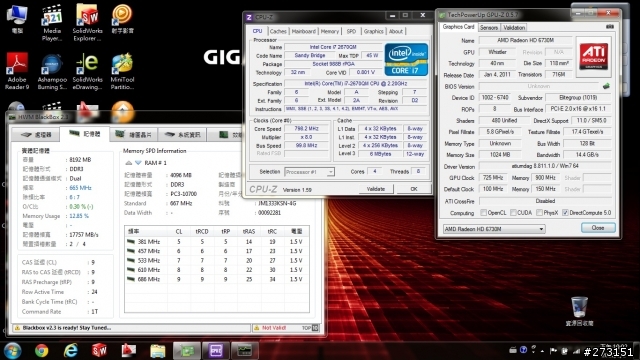The width and height of the screenshot is (640, 360).
Task: Open Windows Explorer folder in taskbar
Action: coord(158,350)
